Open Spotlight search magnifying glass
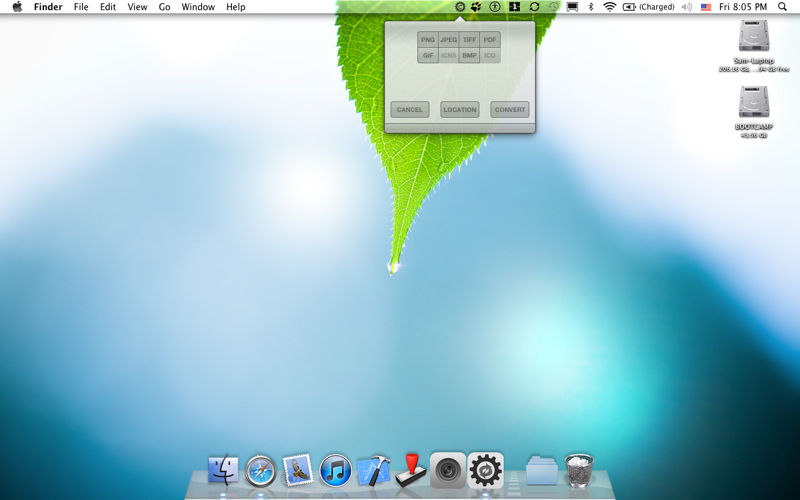The image size is (800, 500). click(781, 7)
